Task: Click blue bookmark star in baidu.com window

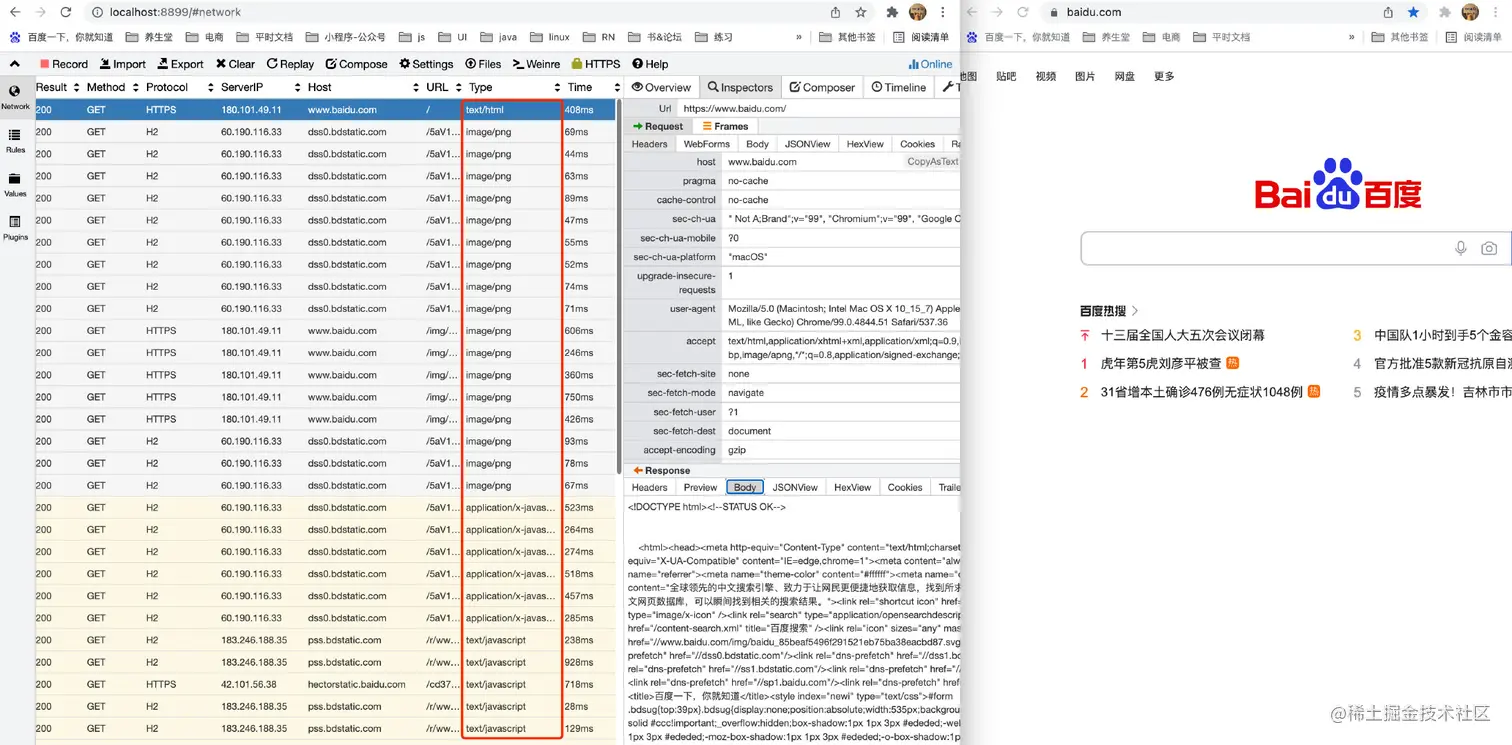Action: (1413, 12)
